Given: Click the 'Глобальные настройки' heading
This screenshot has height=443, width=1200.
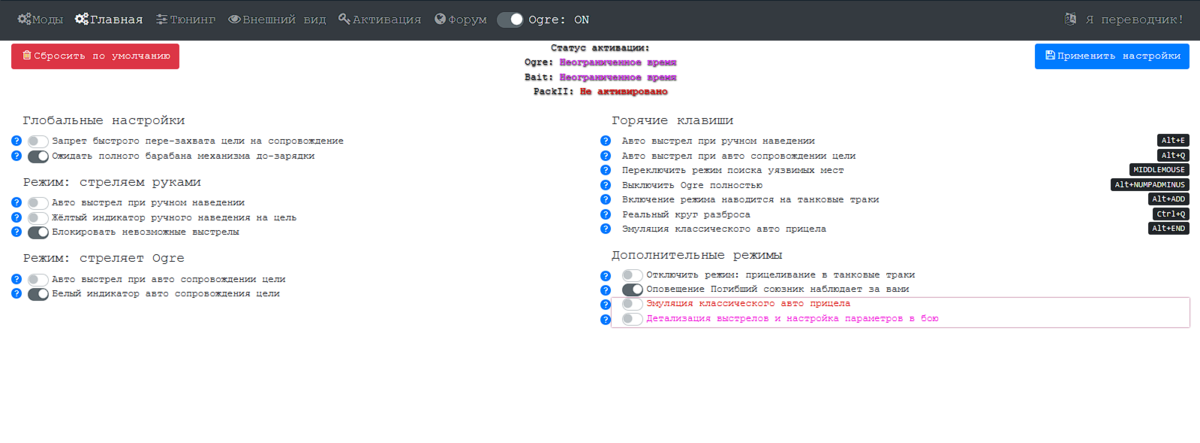Looking at the screenshot, I should (104, 121).
